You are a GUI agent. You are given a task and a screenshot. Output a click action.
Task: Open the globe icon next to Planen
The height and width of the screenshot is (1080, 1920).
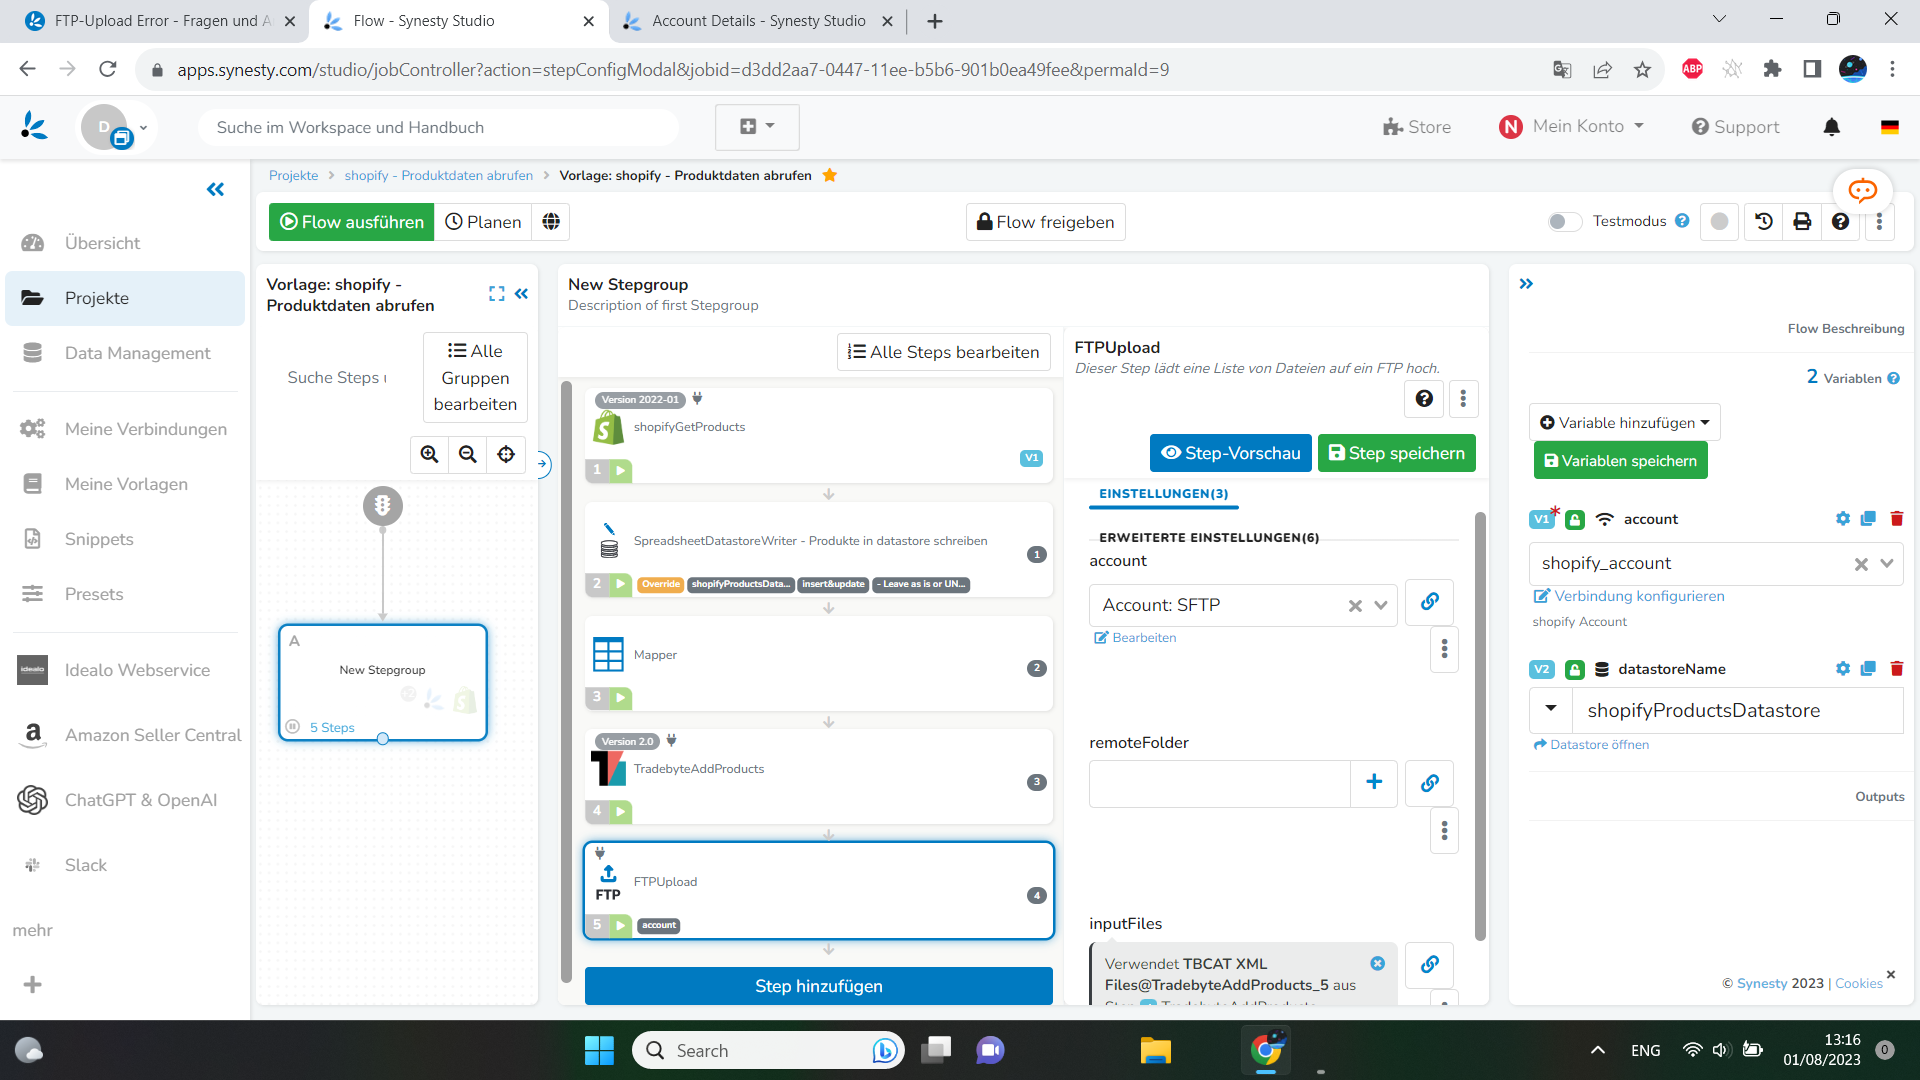pos(551,222)
